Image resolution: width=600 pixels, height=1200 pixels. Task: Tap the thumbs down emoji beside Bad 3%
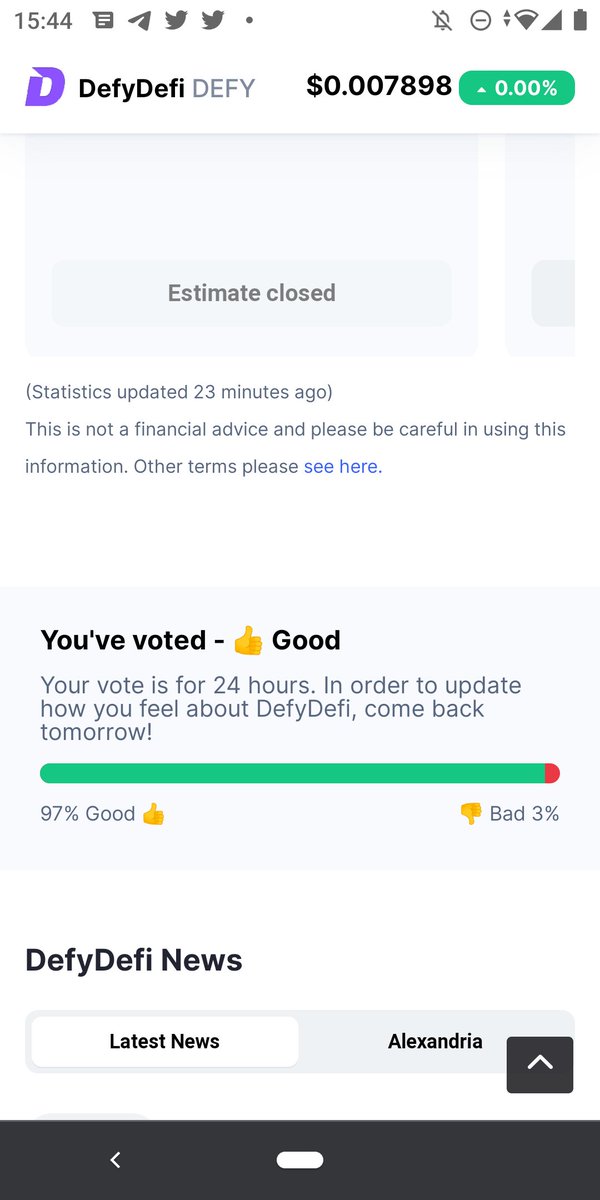tap(470, 814)
